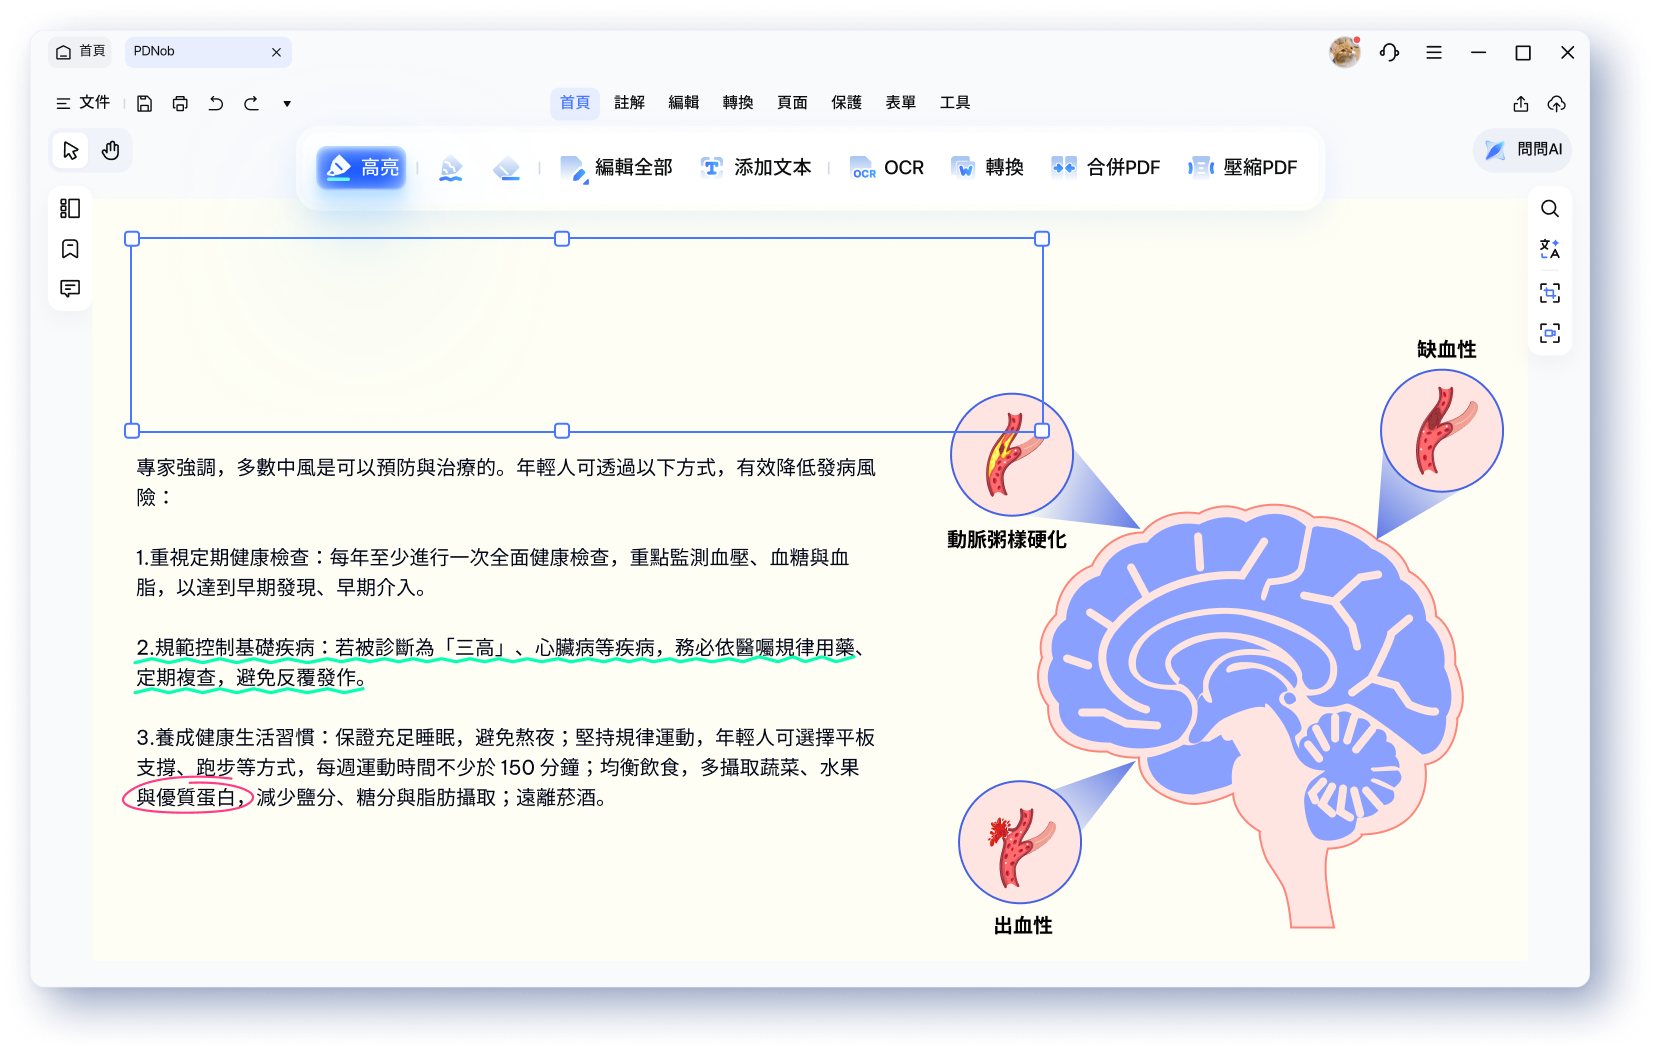Image resolution: width=1657 pixels, height=1054 pixels.
Task: Select the arrow cursor tool
Action: click(70, 150)
